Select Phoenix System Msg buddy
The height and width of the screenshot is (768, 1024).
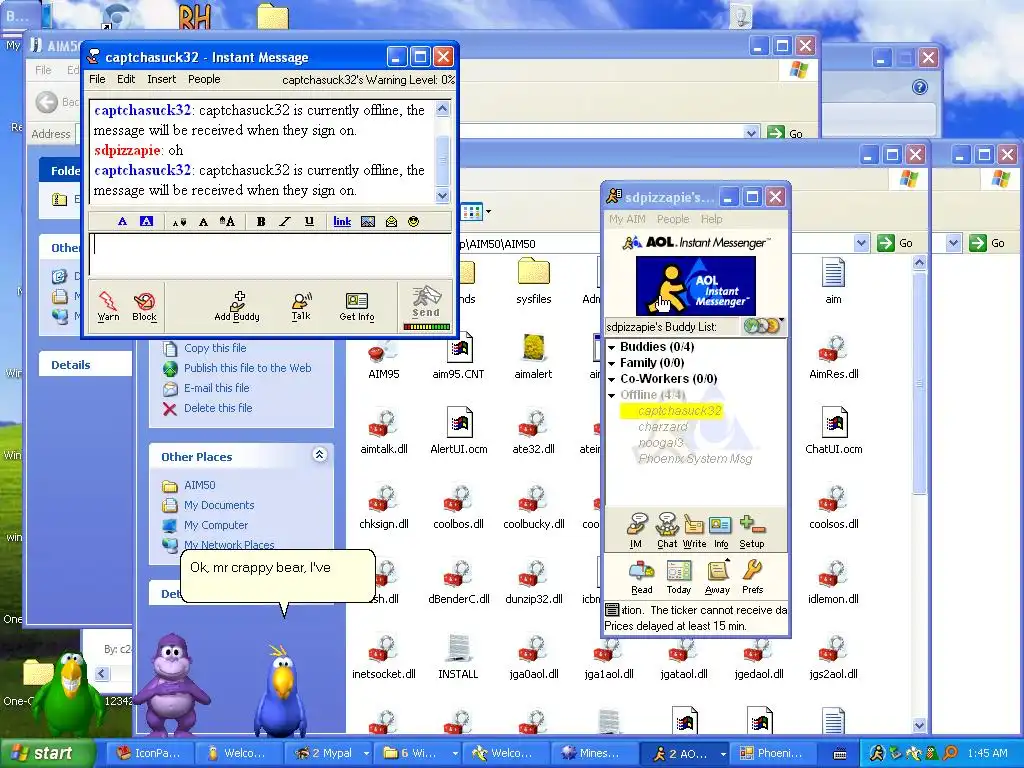(695, 459)
